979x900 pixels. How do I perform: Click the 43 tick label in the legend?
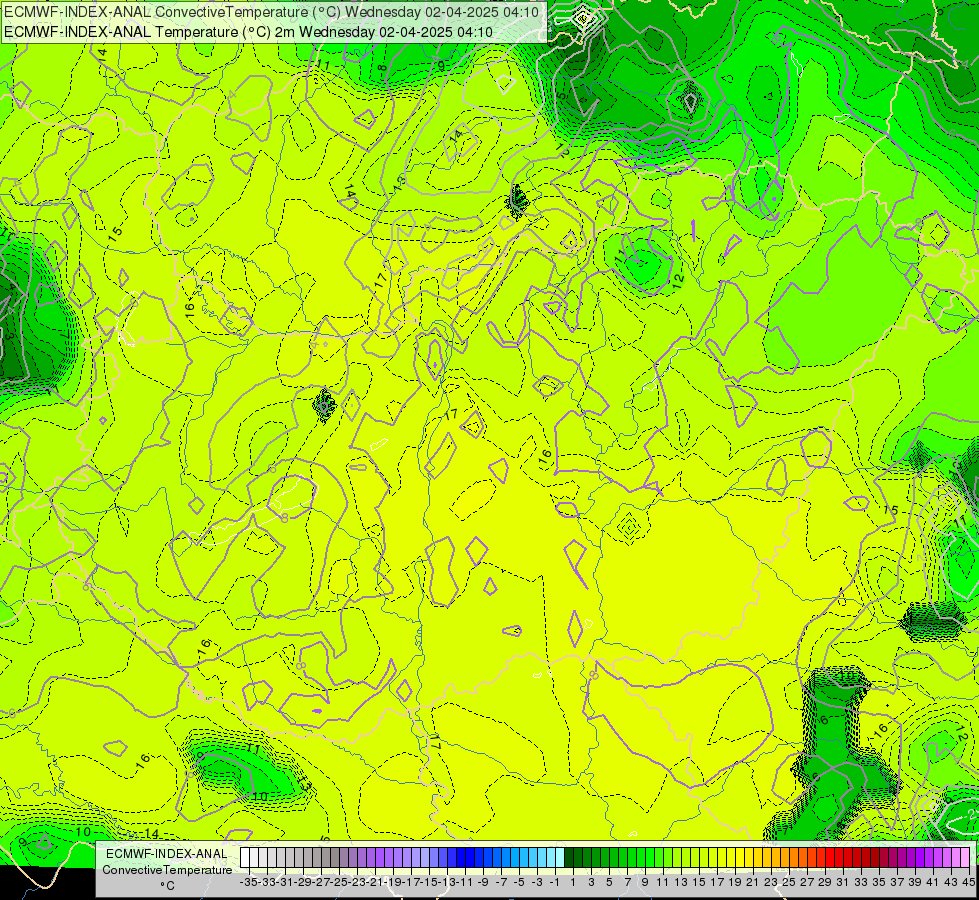(x=951, y=882)
